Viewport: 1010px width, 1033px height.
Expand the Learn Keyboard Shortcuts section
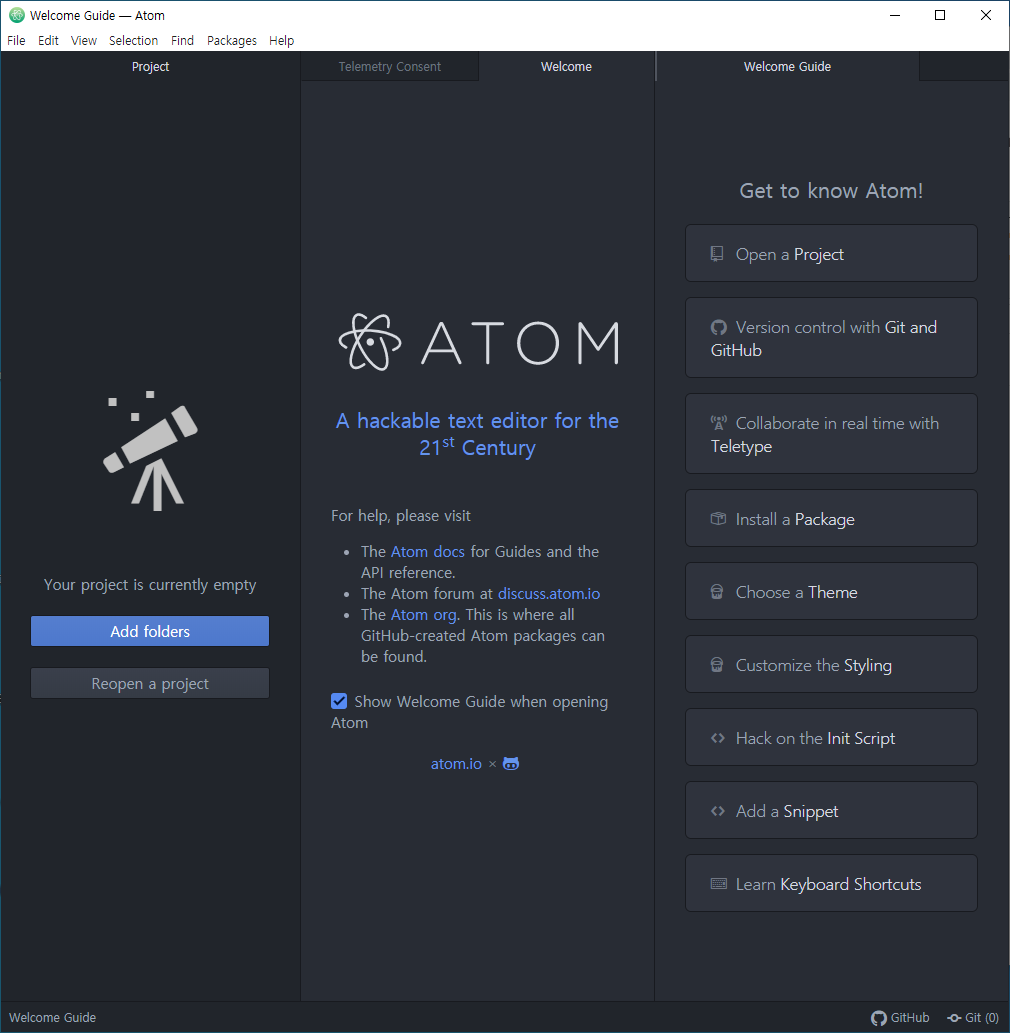point(831,884)
